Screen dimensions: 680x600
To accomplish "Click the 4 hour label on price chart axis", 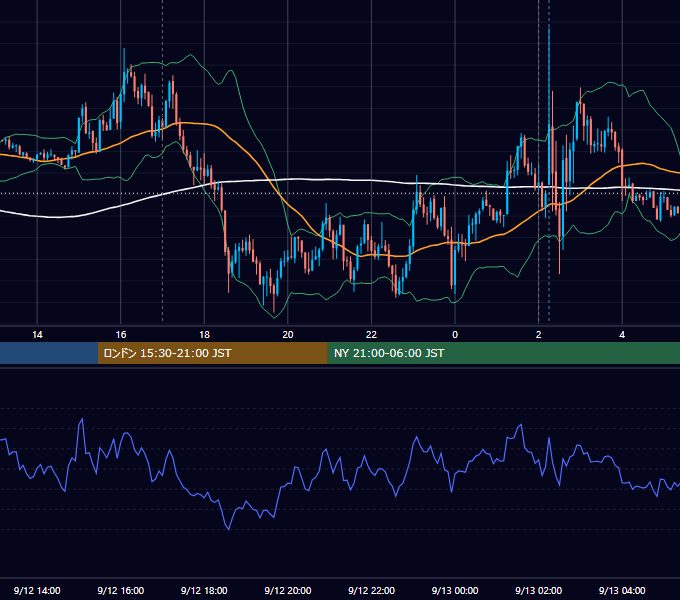I will pos(622,334).
